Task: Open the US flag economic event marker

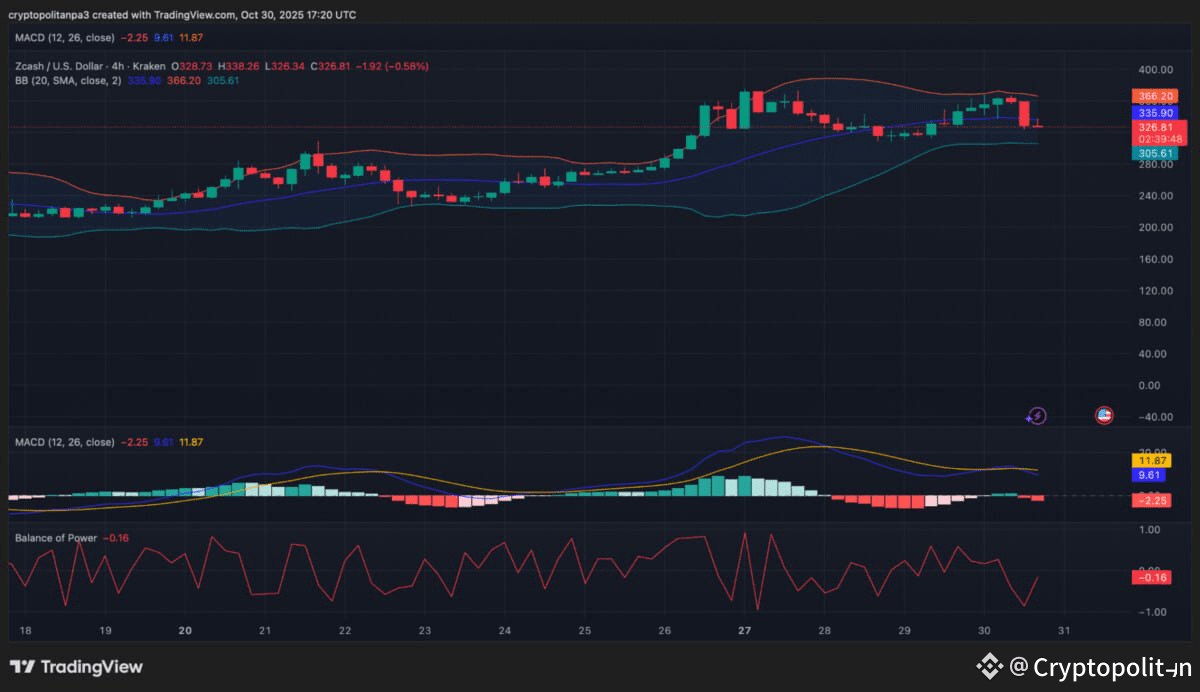Action: click(x=1103, y=418)
